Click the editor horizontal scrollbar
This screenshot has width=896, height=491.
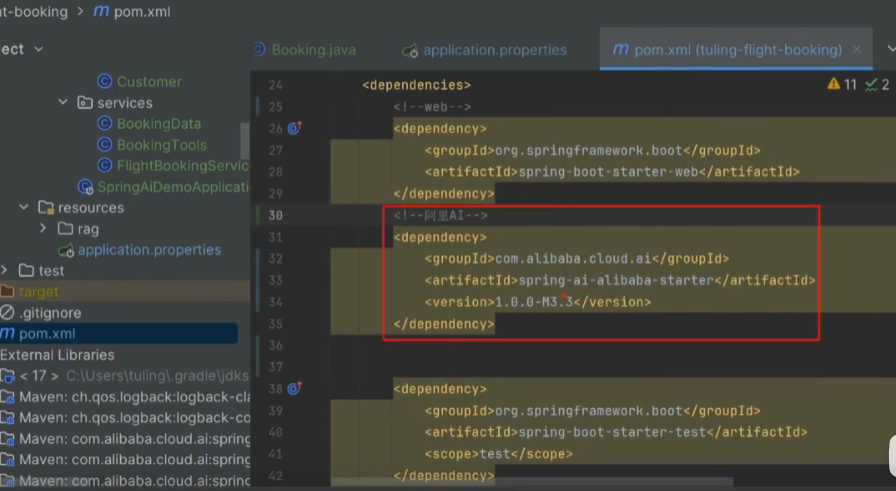tap(531, 482)
